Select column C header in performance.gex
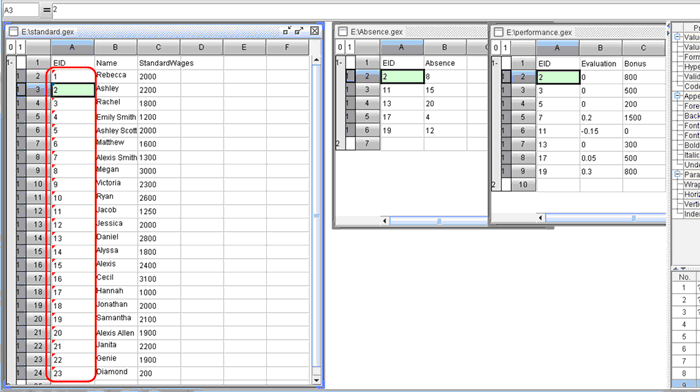The image size is (700, 392). click(643, 47)
